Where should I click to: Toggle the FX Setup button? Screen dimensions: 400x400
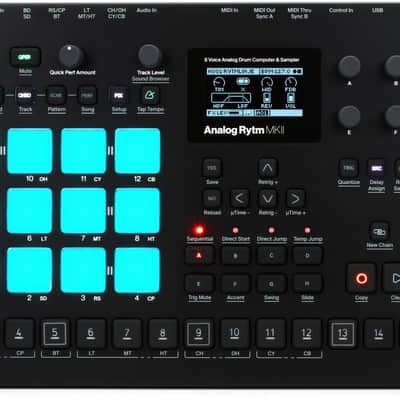tap(119, 96)
